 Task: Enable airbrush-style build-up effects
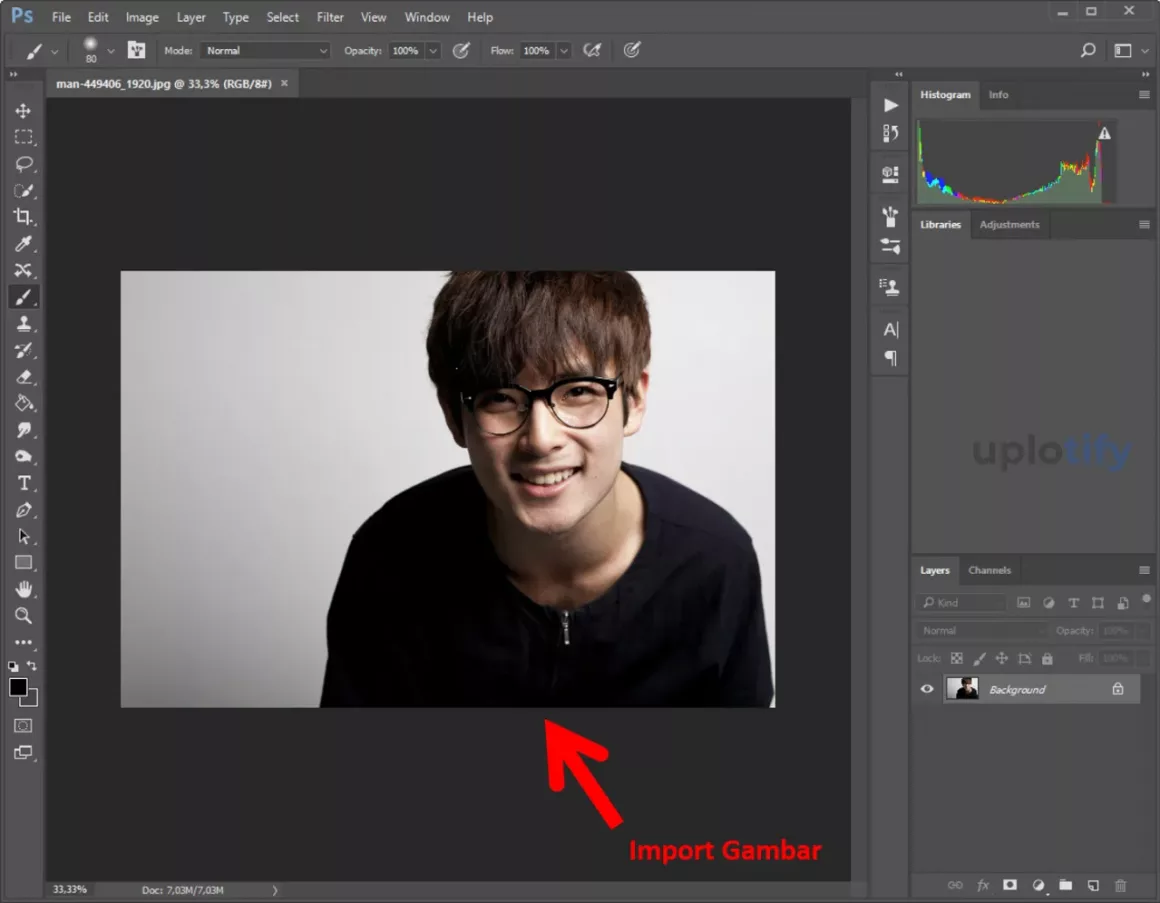pyautogui.click(x=592, y=50)
